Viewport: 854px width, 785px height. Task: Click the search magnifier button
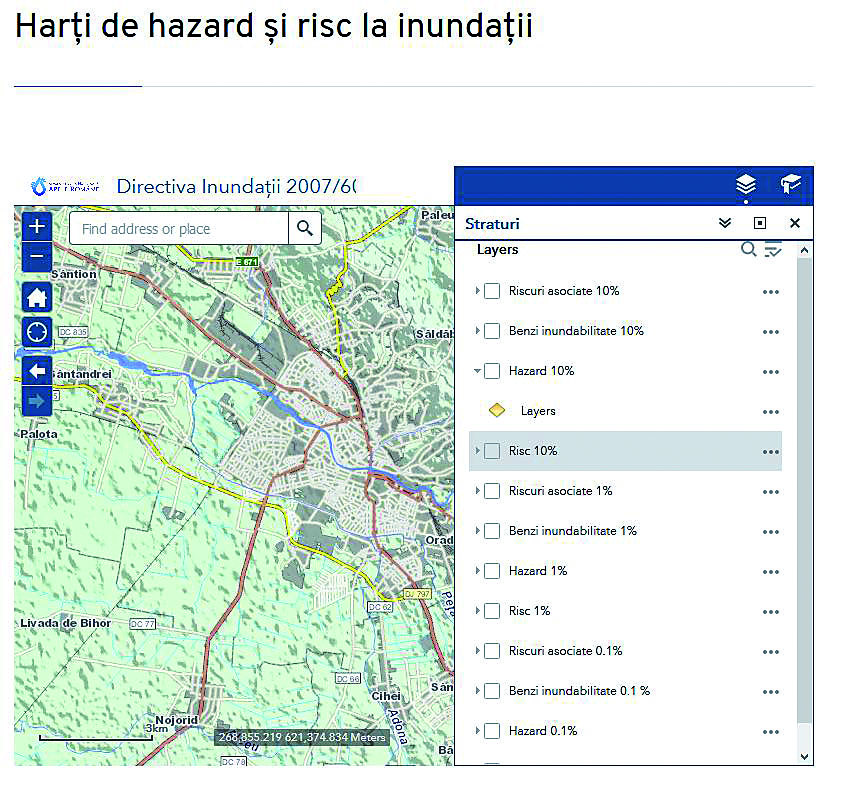point(305,228)
